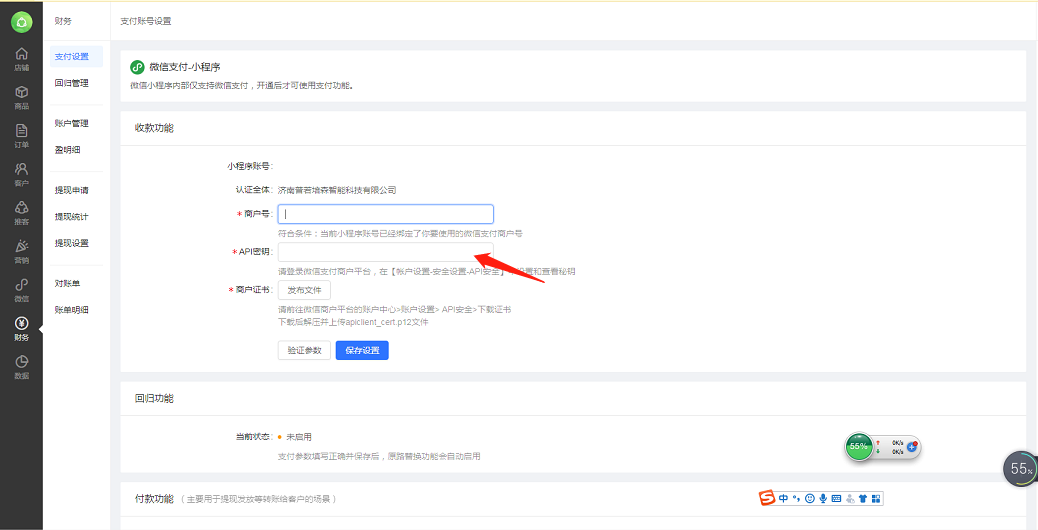Open the 订单 (orders) sidebar icon
The image size is (1038, 530).
click(21, 136)
